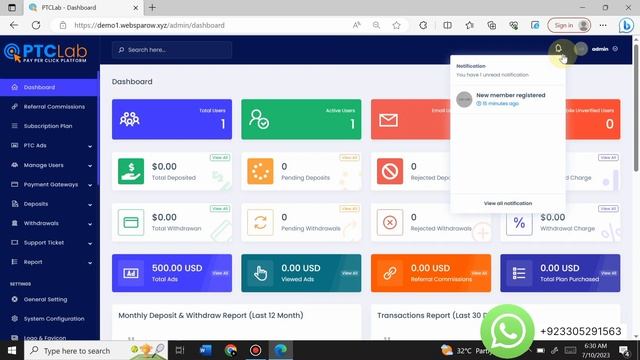Expand the Support Ticket submenu arrow
Screen dimensions: 640x360
[x=90, y=243]
